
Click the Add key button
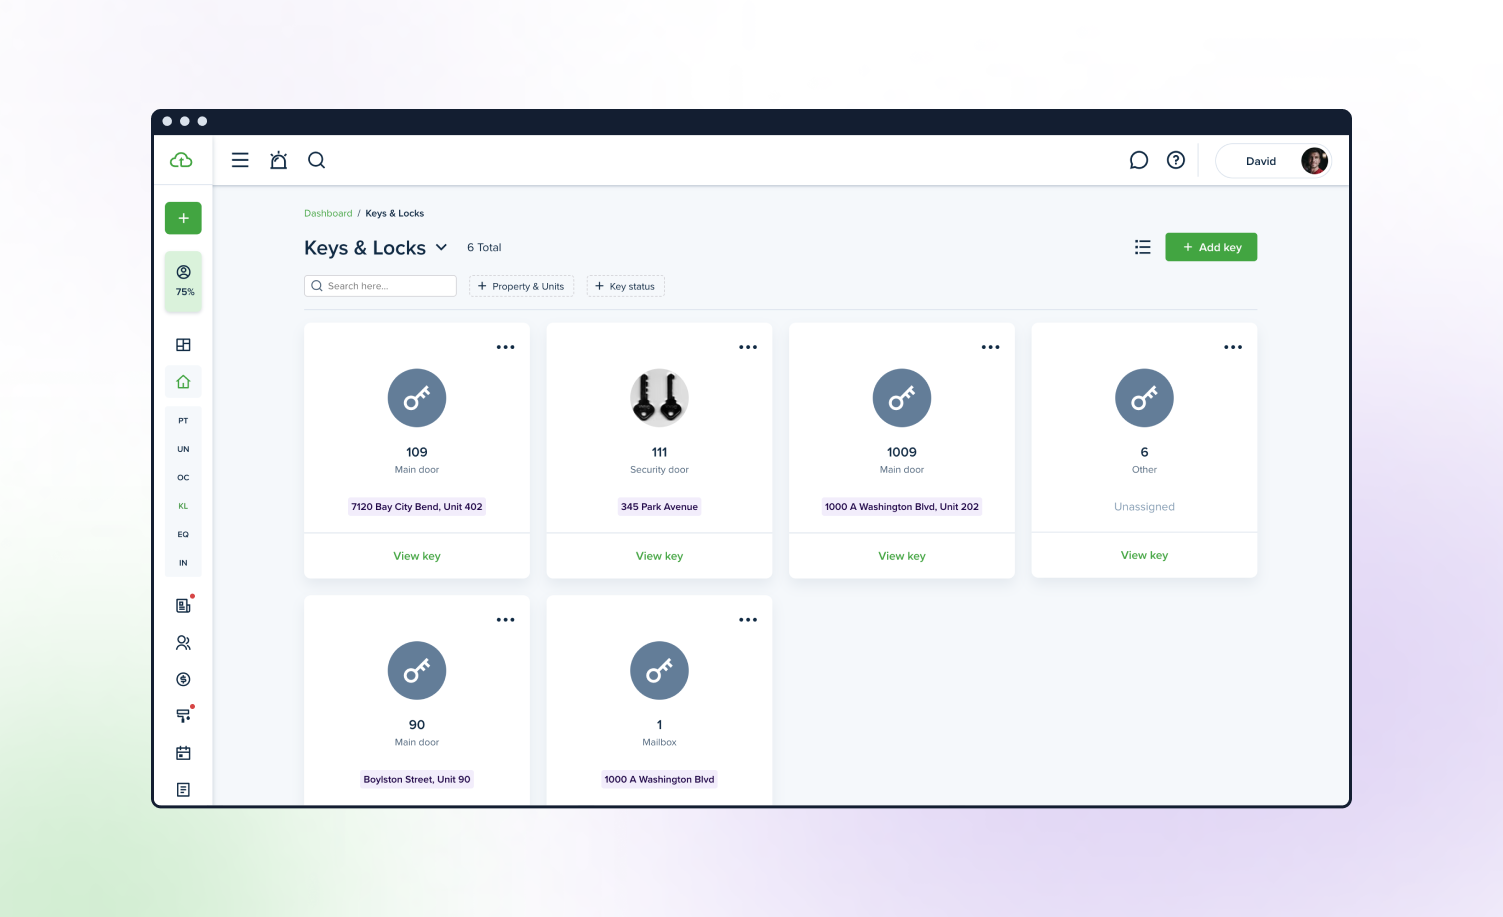1211,247
